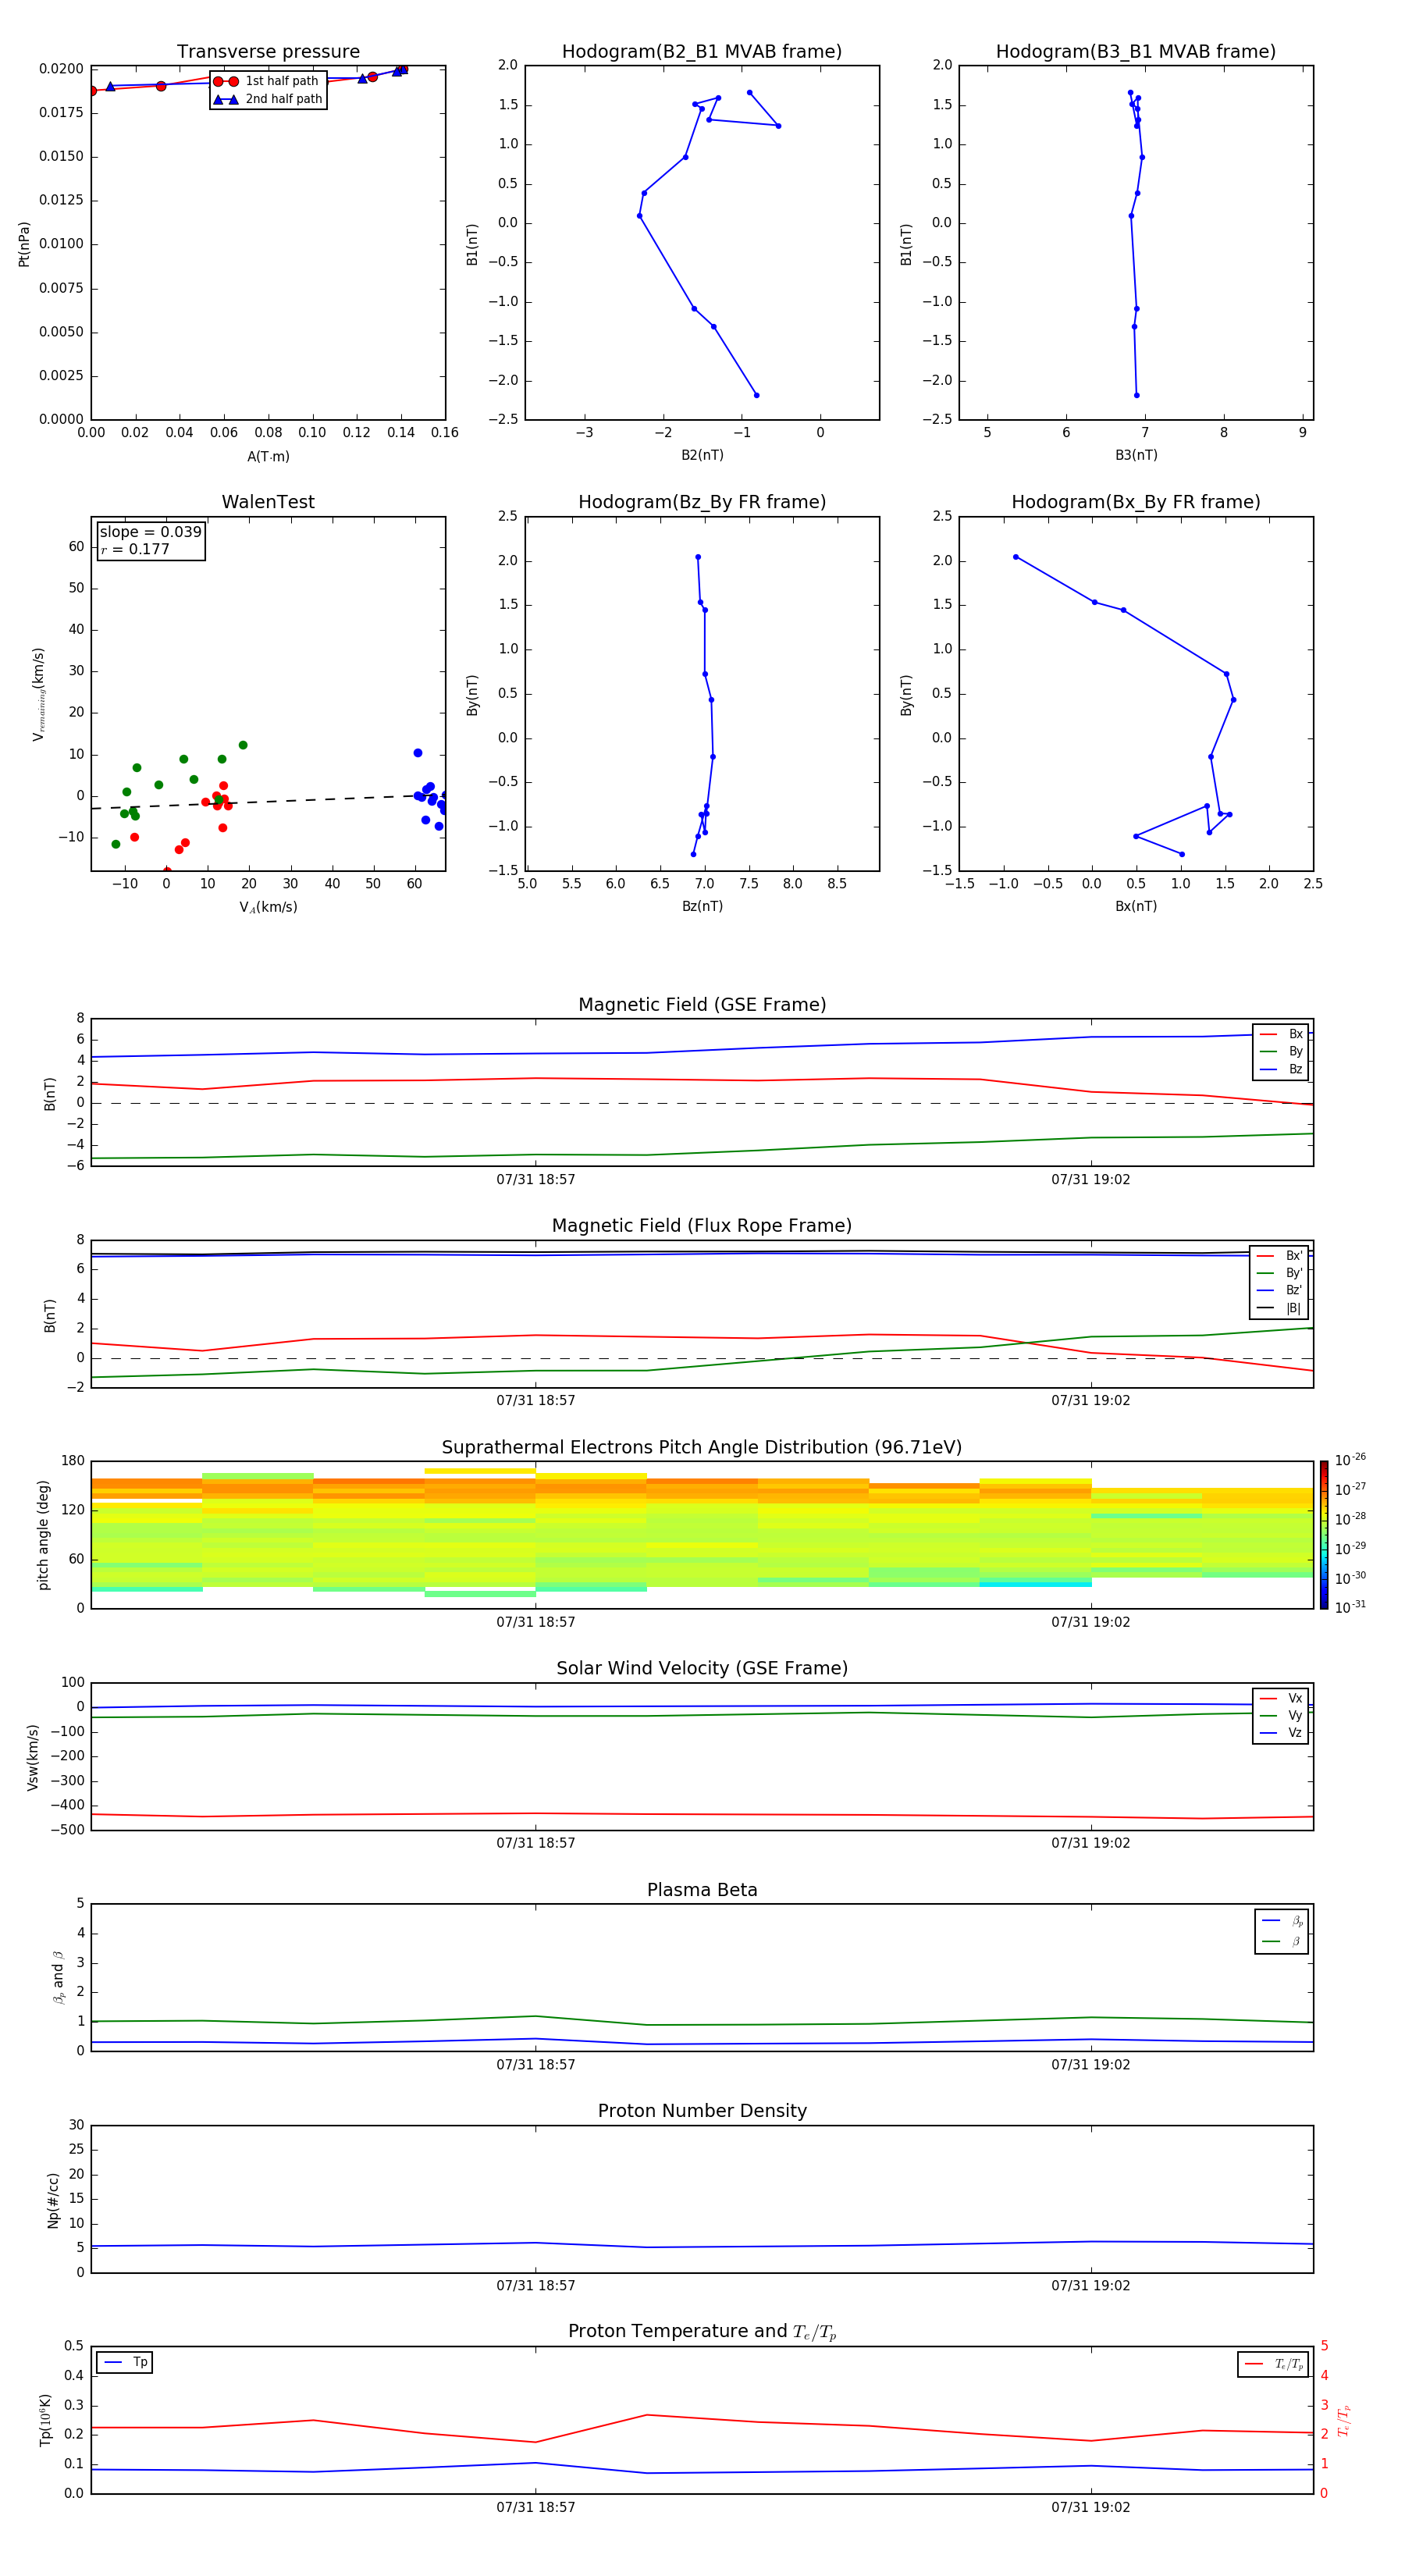The width and height of the screenshot is (1405, 2576).
Task: Click the "Magnetic Field (Flux Rope Frame)" title
Action: coord(702,1226)
